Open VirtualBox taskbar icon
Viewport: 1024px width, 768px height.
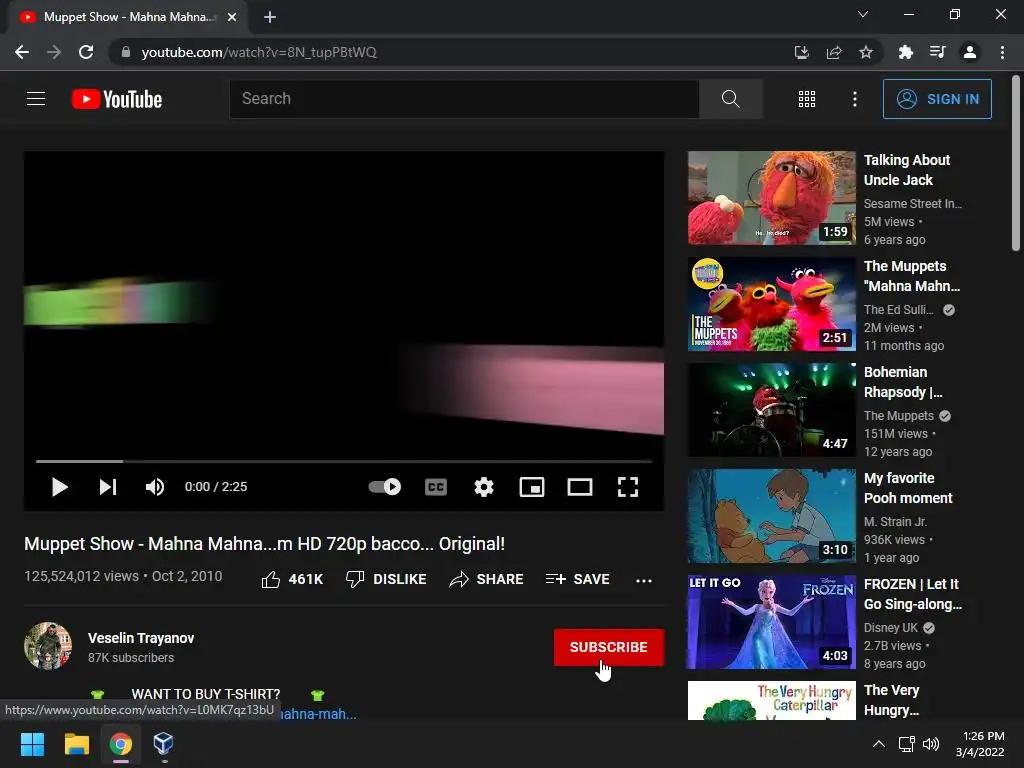(163, 744)
